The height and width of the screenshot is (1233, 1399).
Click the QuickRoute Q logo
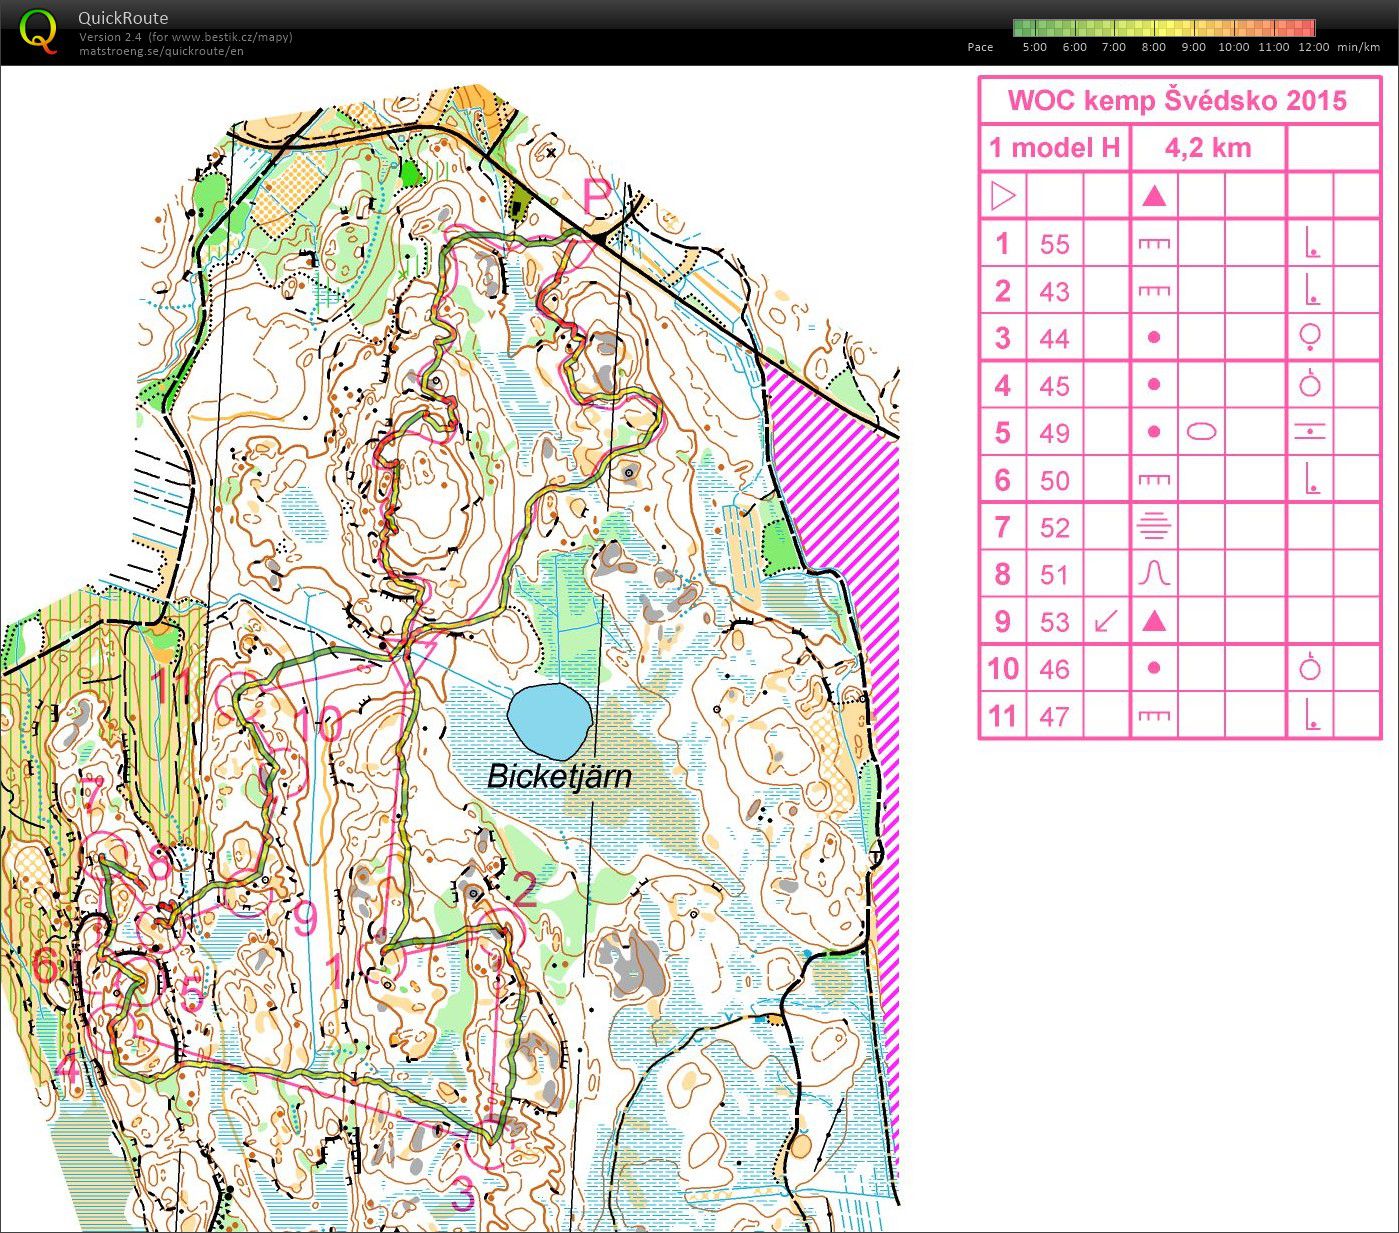tap(39, 31)
